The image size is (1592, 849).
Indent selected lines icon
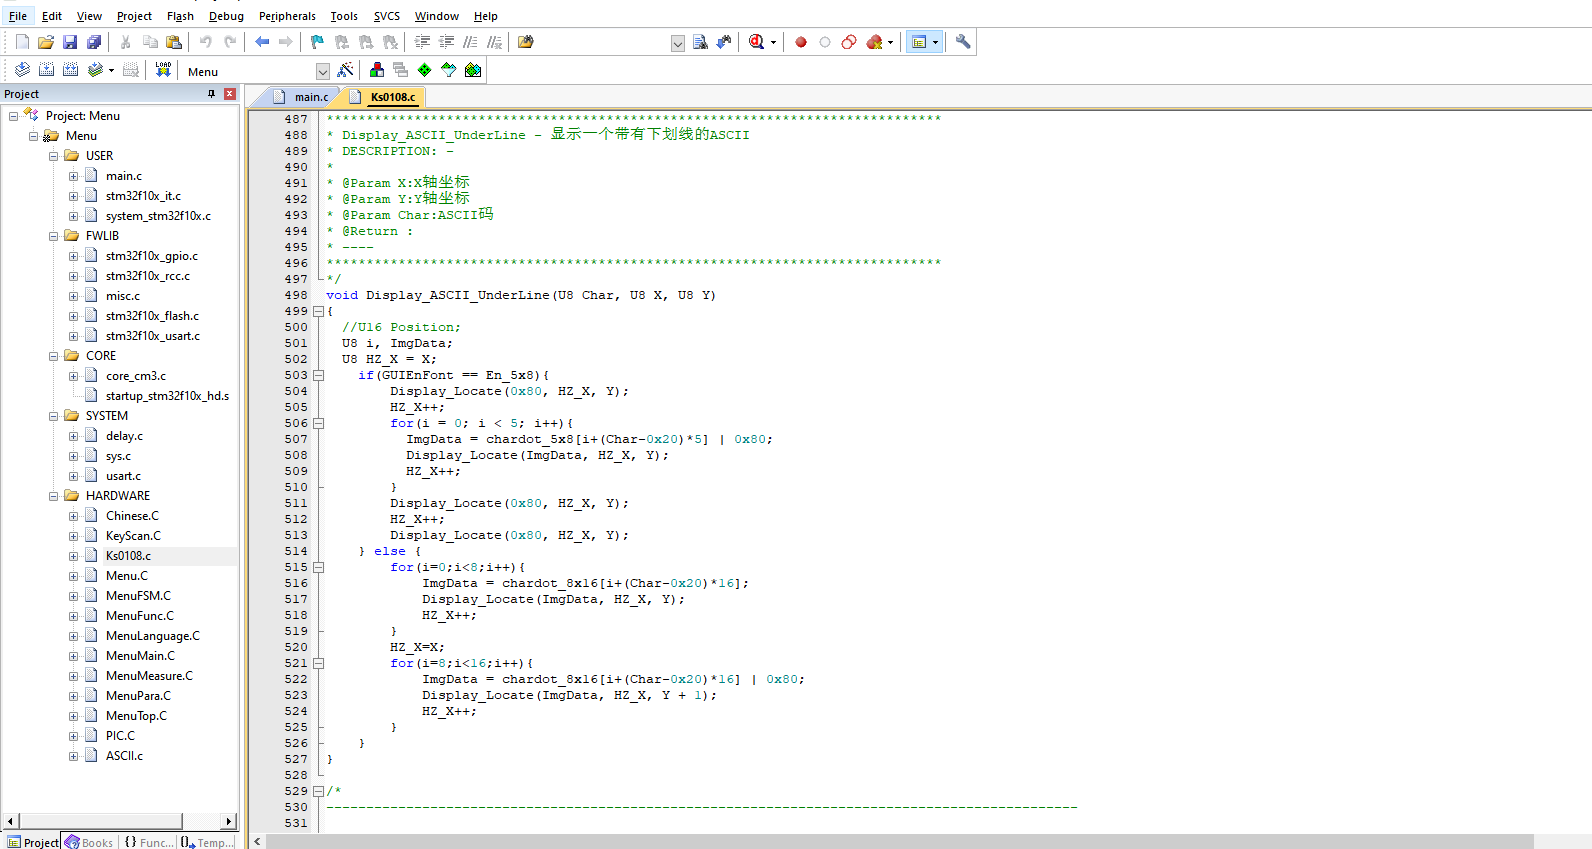pyautogui.click(x=422, y=42)
